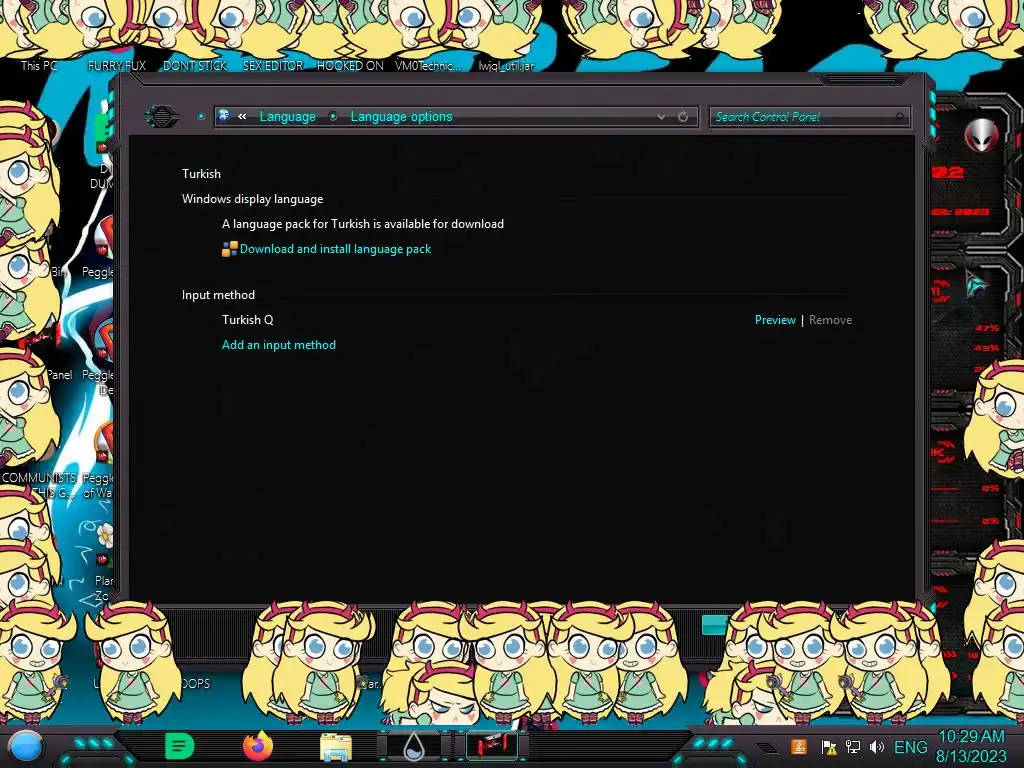Viewport: 1024px width, 768px height.
Task: Expand the « breadcrumb history chevrons
Action: [242, 117]
